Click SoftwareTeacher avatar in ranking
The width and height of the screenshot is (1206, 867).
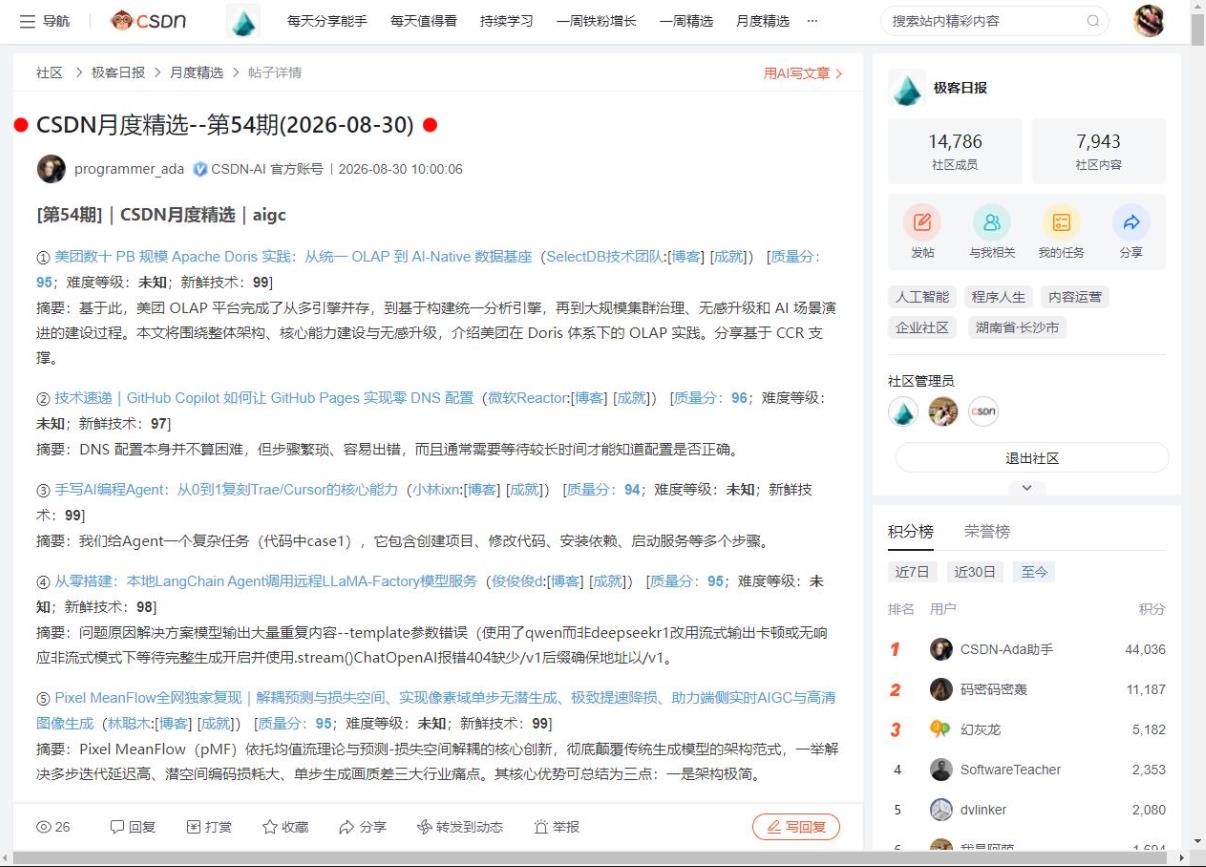point(941,769)
